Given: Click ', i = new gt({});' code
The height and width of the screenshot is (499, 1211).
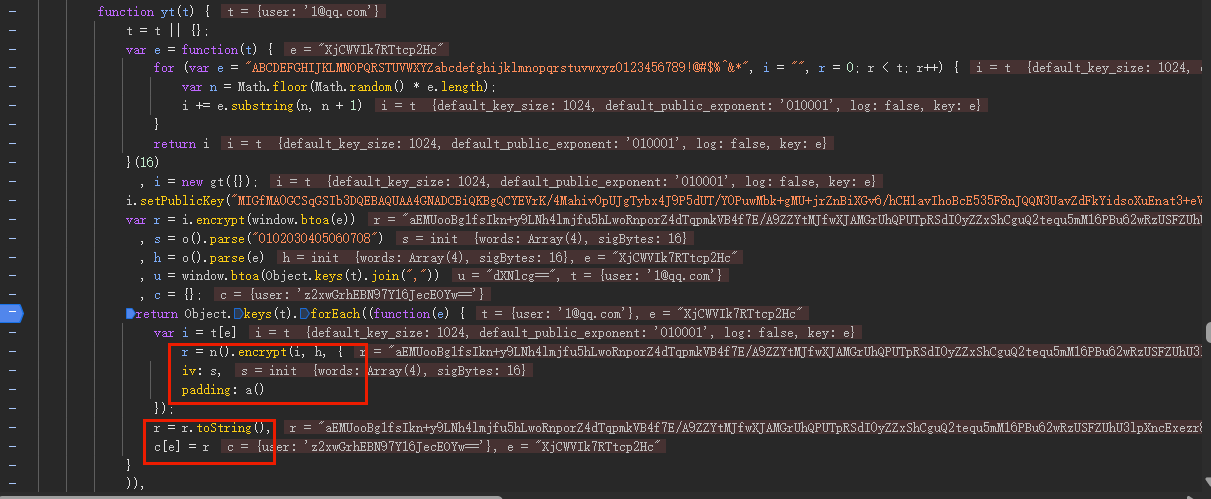Looking at the screenshot, I should pos(199,181).
